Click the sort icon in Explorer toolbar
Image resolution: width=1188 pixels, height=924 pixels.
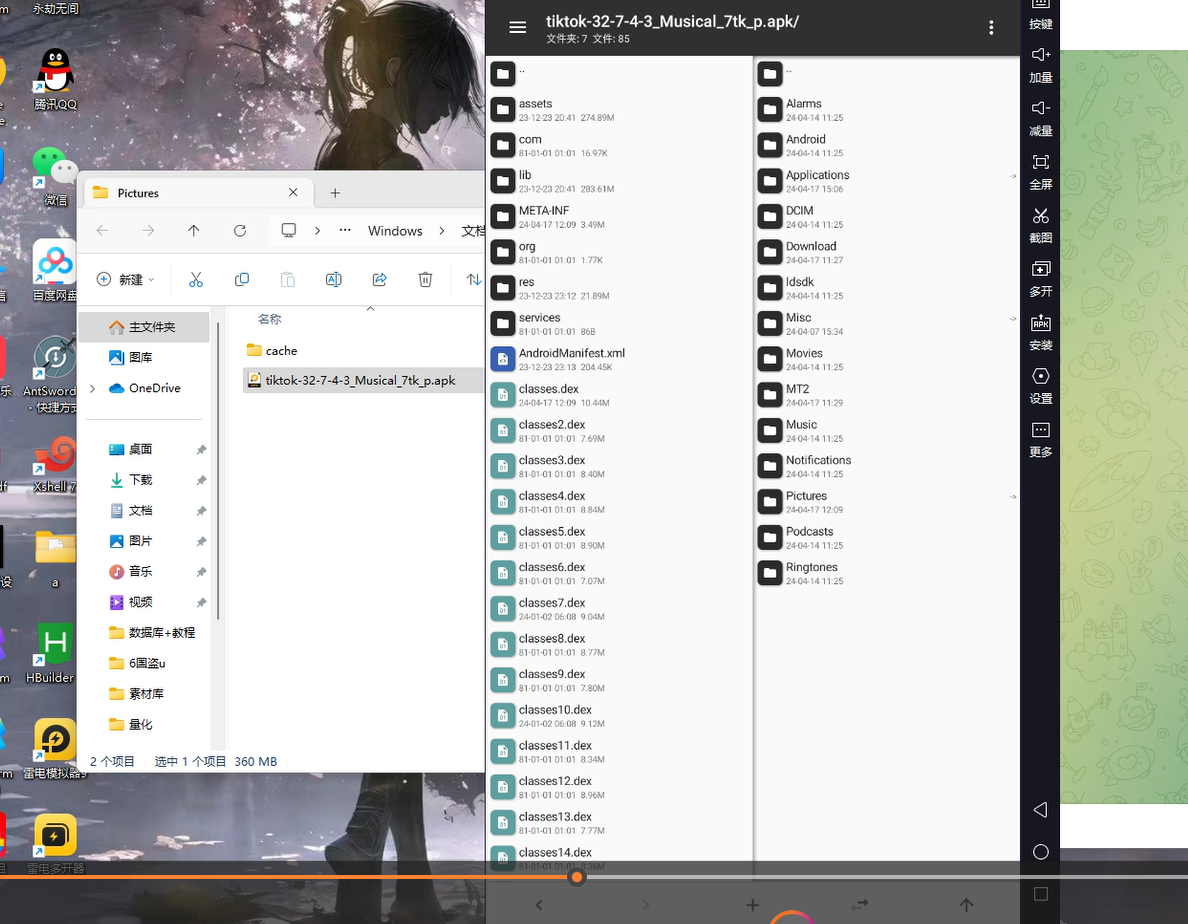coord(474,279)
